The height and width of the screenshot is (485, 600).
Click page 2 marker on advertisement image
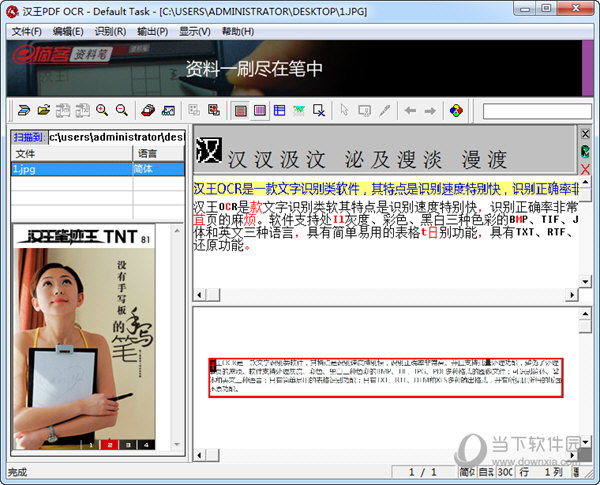[109, 445]
